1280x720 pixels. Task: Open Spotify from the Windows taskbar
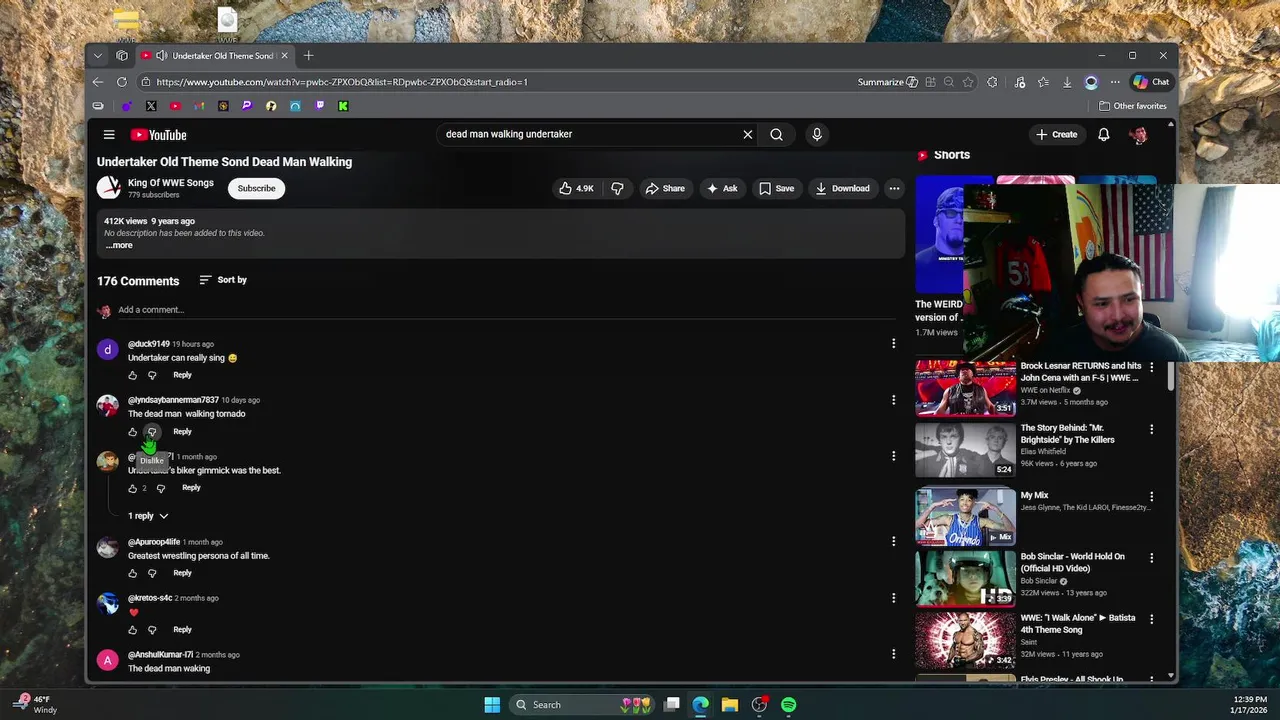pyautogui.click(x=788, y=705)
